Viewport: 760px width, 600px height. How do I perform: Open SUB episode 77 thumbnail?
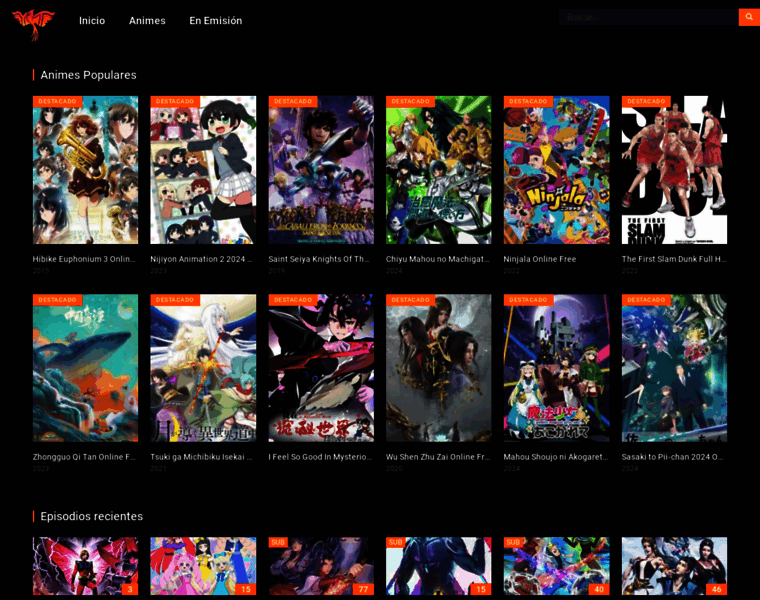click(321, 566)
